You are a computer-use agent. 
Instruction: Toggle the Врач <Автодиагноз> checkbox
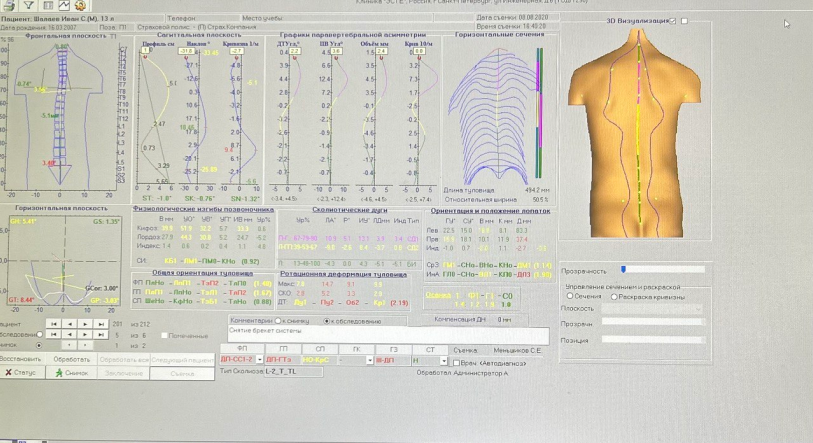[457, 363]
